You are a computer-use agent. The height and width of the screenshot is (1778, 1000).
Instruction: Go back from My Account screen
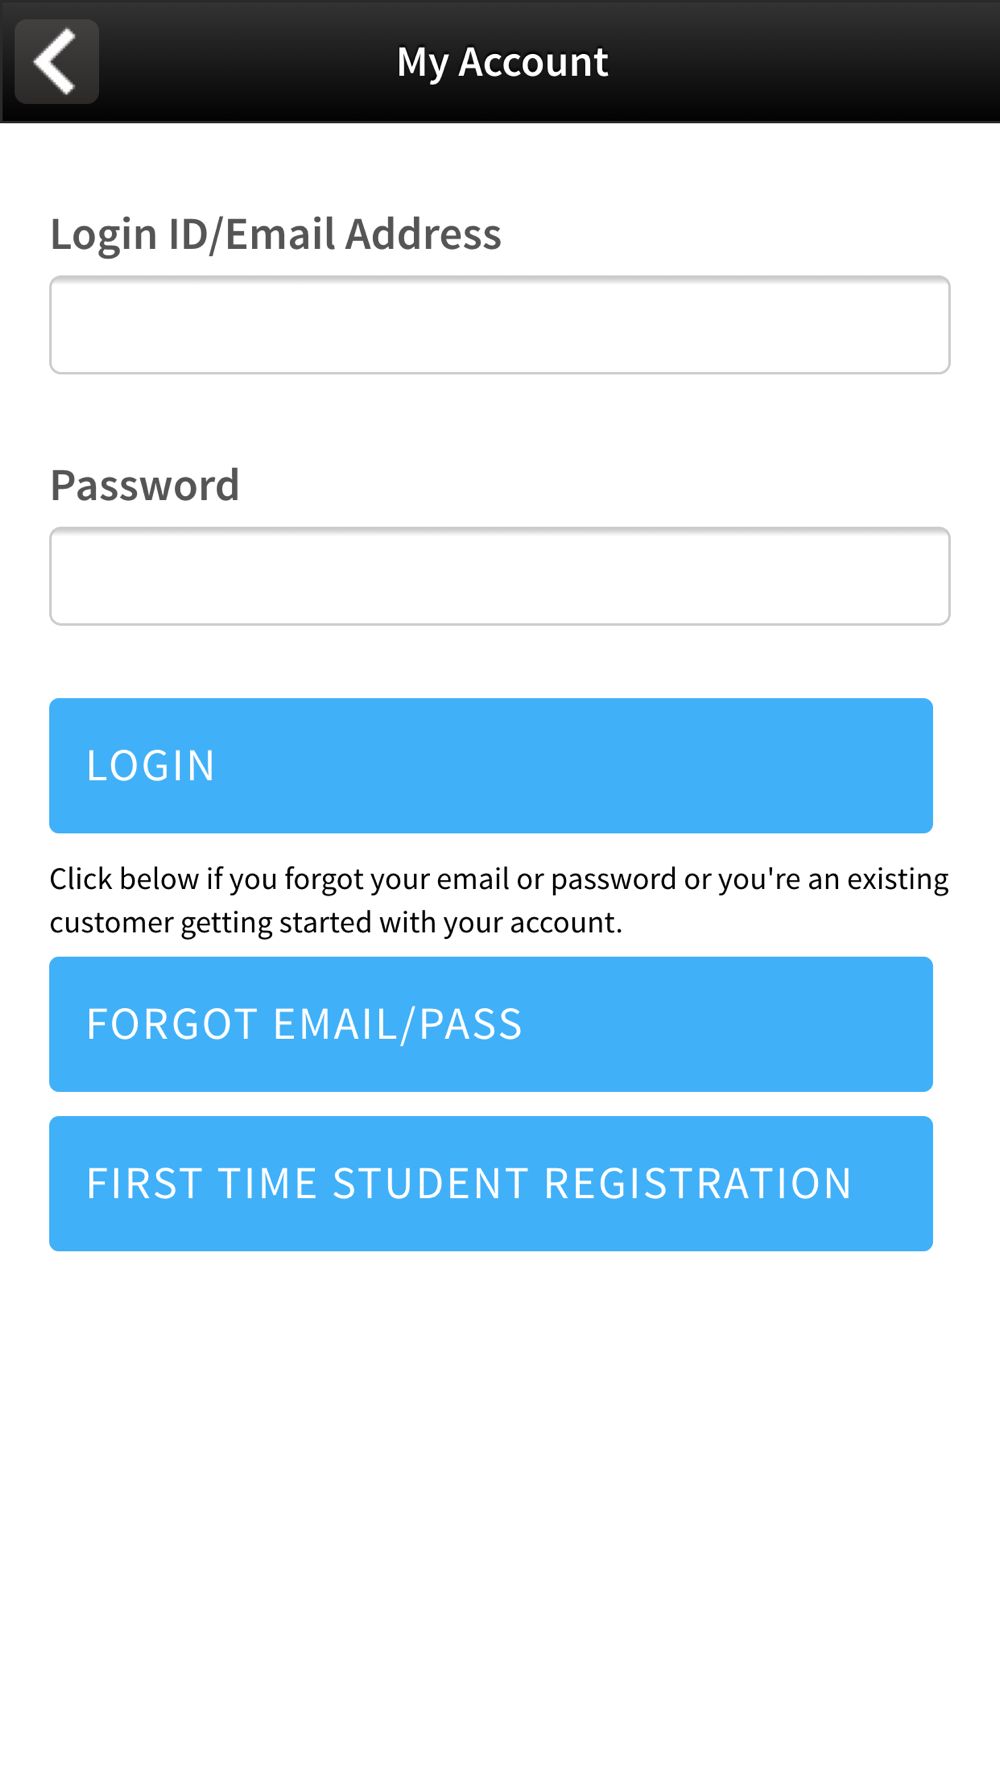pos(57,61)
